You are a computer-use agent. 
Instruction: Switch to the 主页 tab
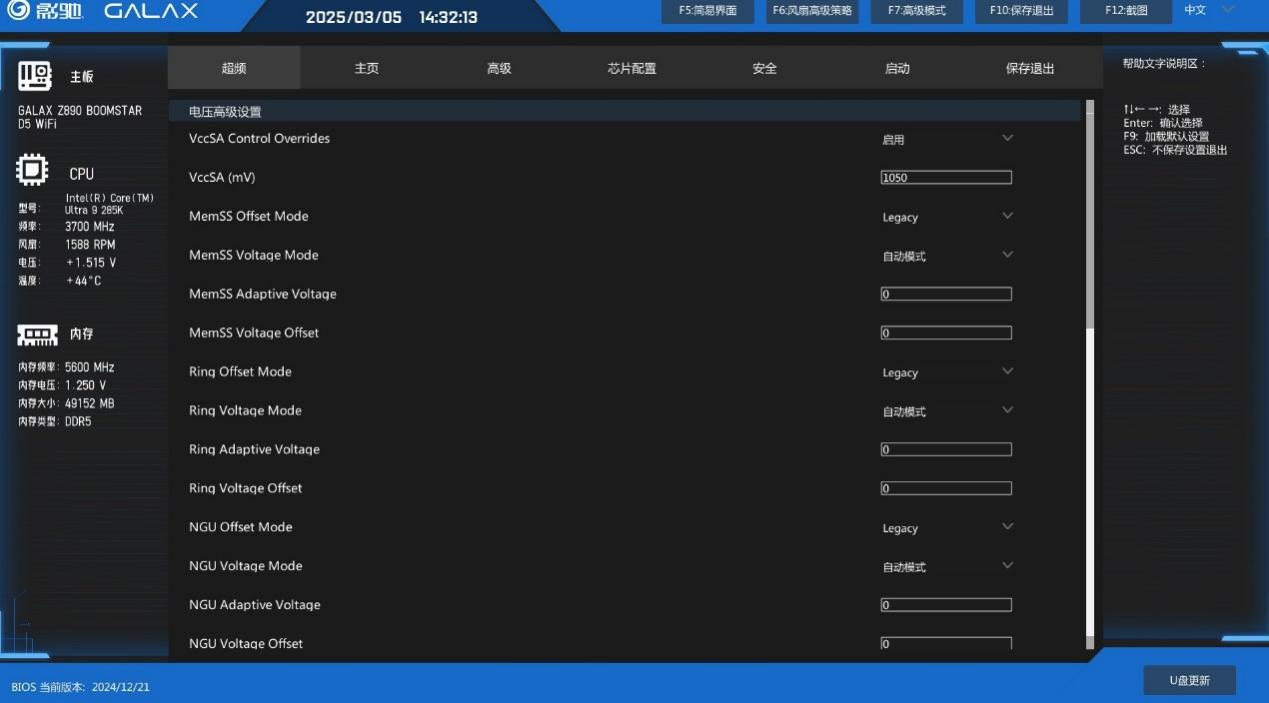366,68
